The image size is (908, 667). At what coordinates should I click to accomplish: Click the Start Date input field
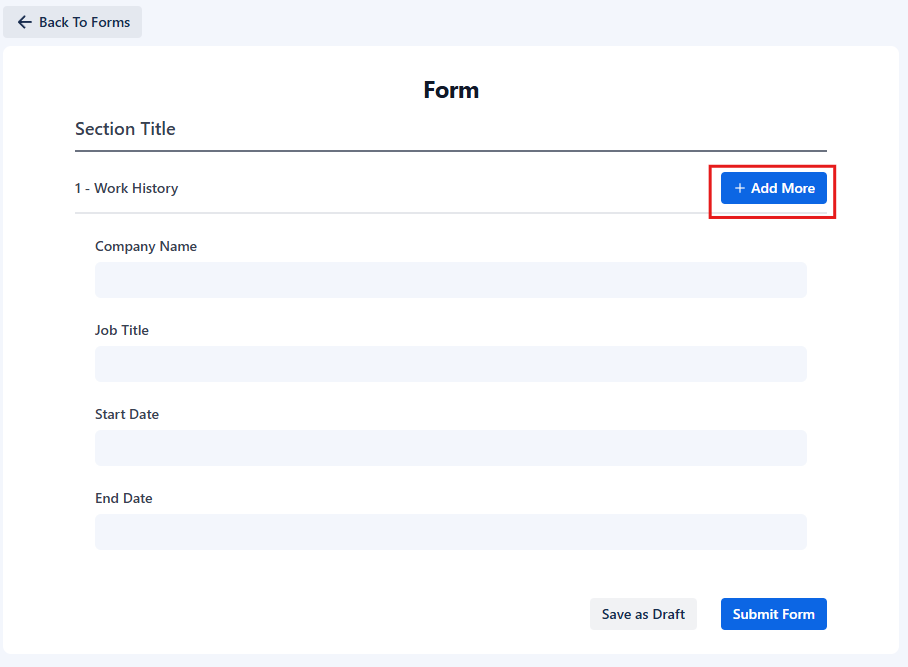click(x=450, y=448)
